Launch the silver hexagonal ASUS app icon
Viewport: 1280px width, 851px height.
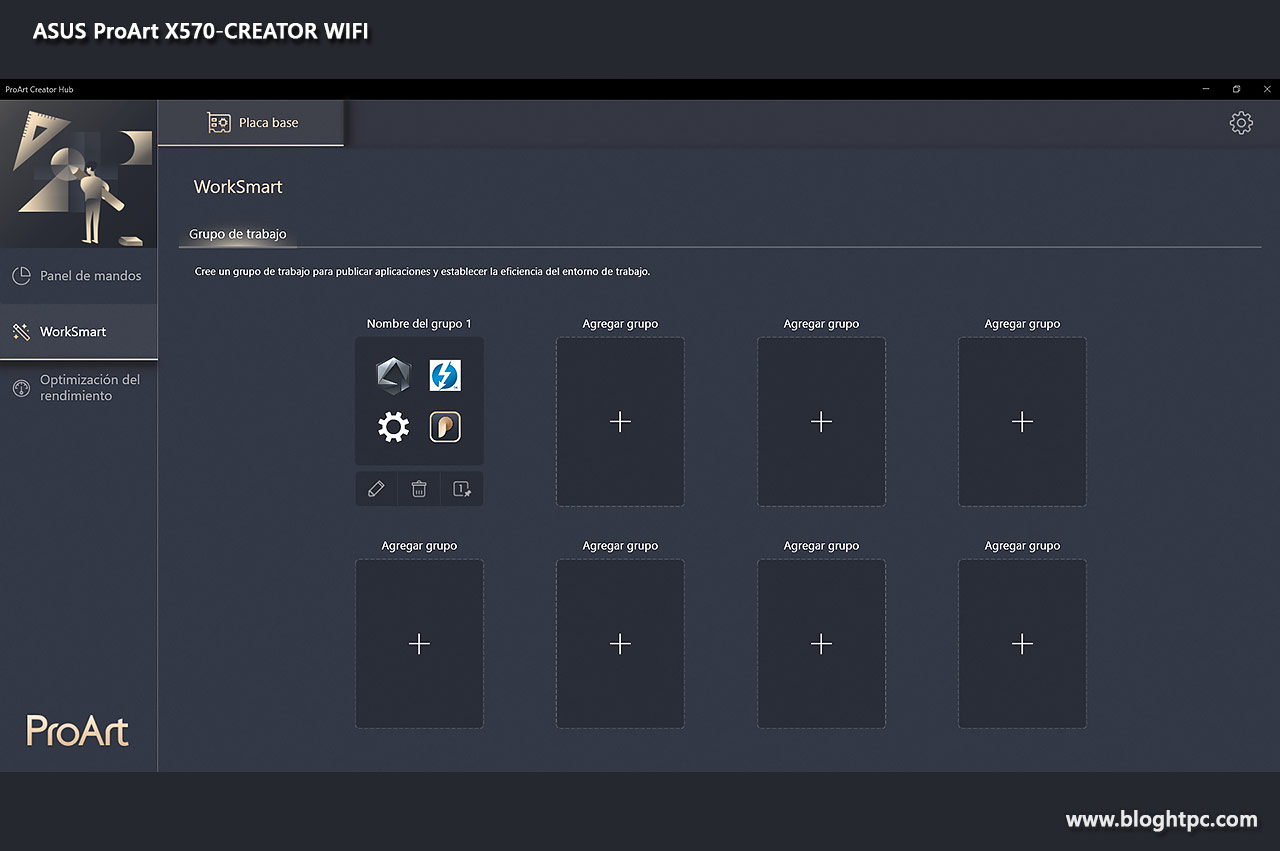click(x=393, y=375)
